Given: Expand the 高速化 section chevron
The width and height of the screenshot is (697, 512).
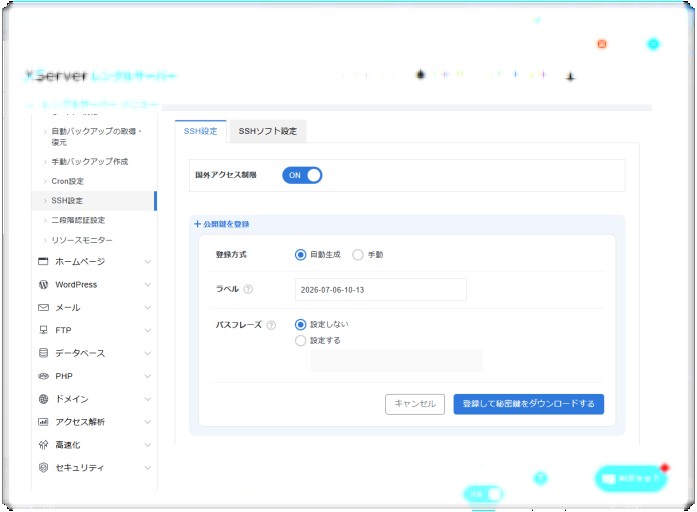Looking at the screenshot, I should pos(148,445).
